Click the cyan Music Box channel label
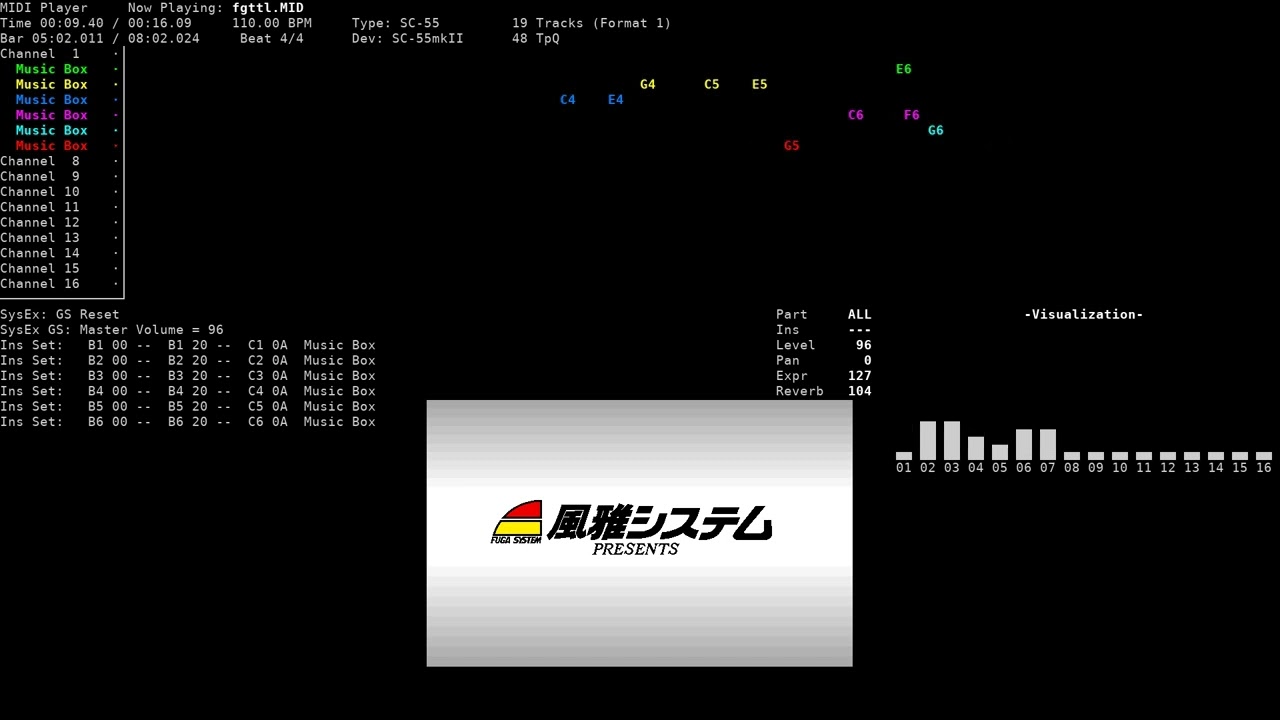Image resolution: width=1280 pixels, height=720 pixels. pyautogui.click(x=52, y=130)
